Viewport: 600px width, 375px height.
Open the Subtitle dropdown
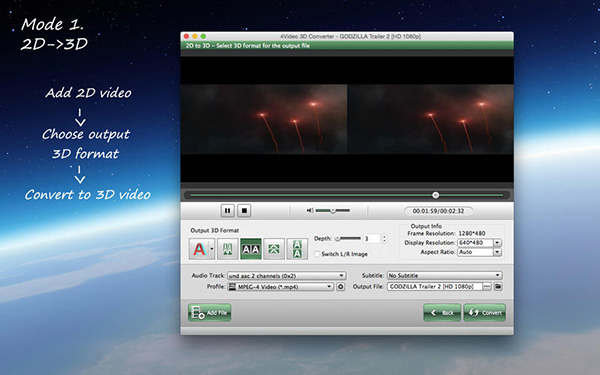pos(444,276)
